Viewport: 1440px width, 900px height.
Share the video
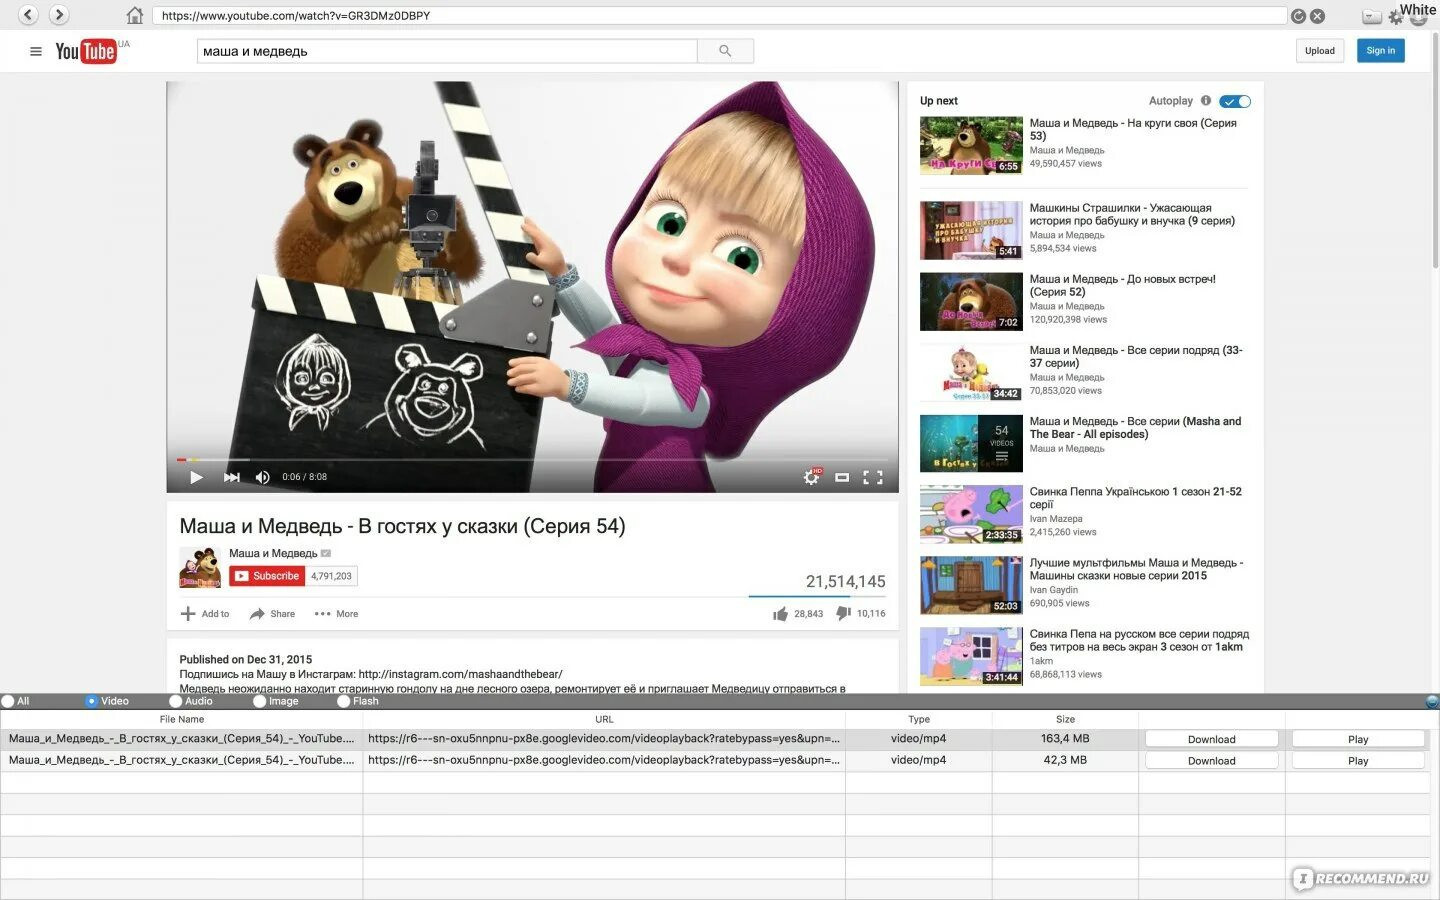pyautogui.click(x=272, y=614)
